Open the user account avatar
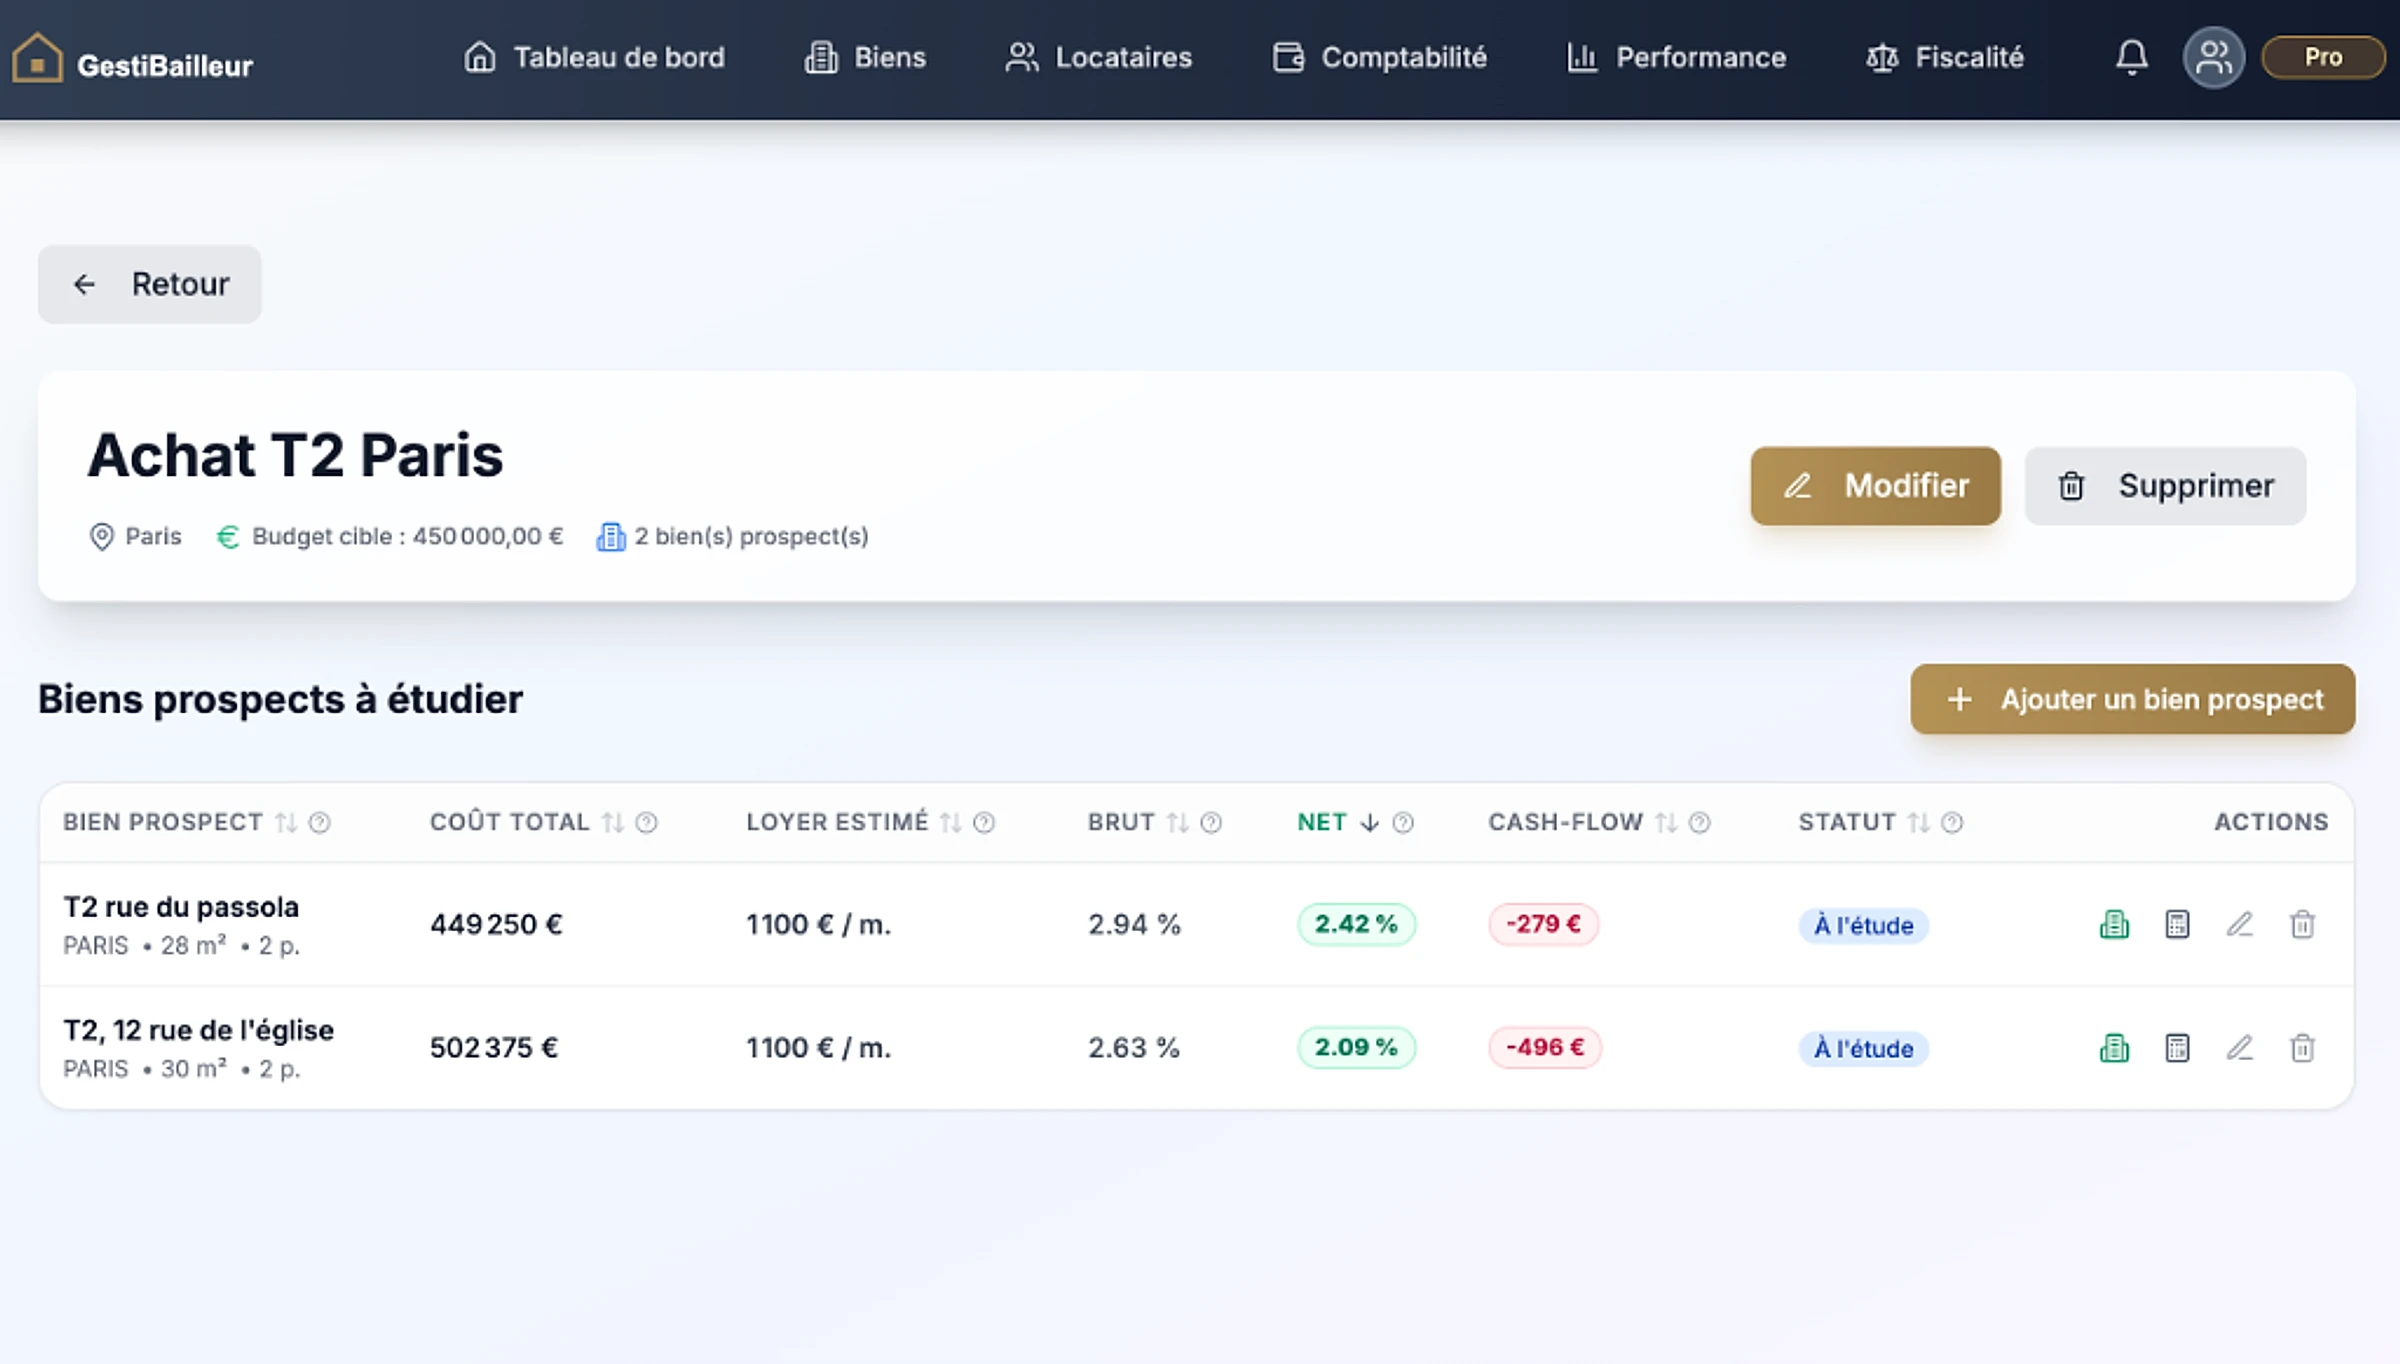The image size is (2400, 1364). tap(2213, 57)
